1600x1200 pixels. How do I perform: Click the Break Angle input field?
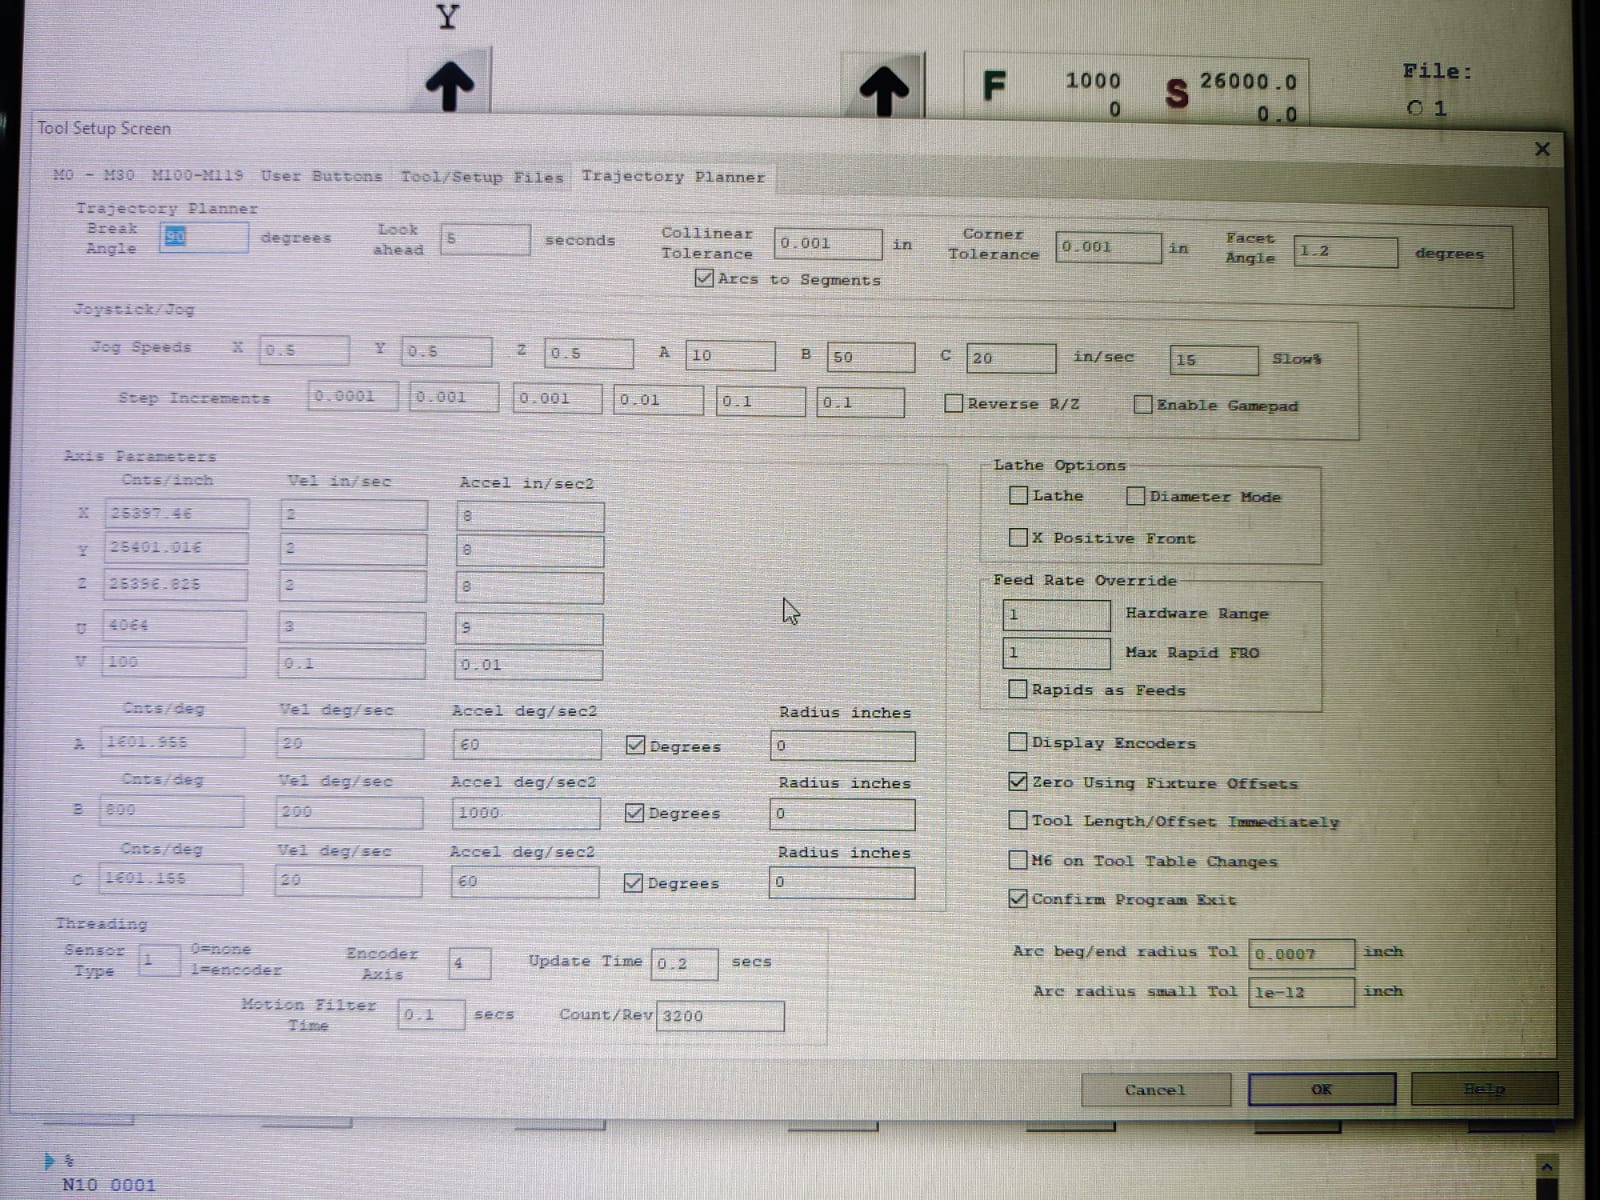(205, 237)
